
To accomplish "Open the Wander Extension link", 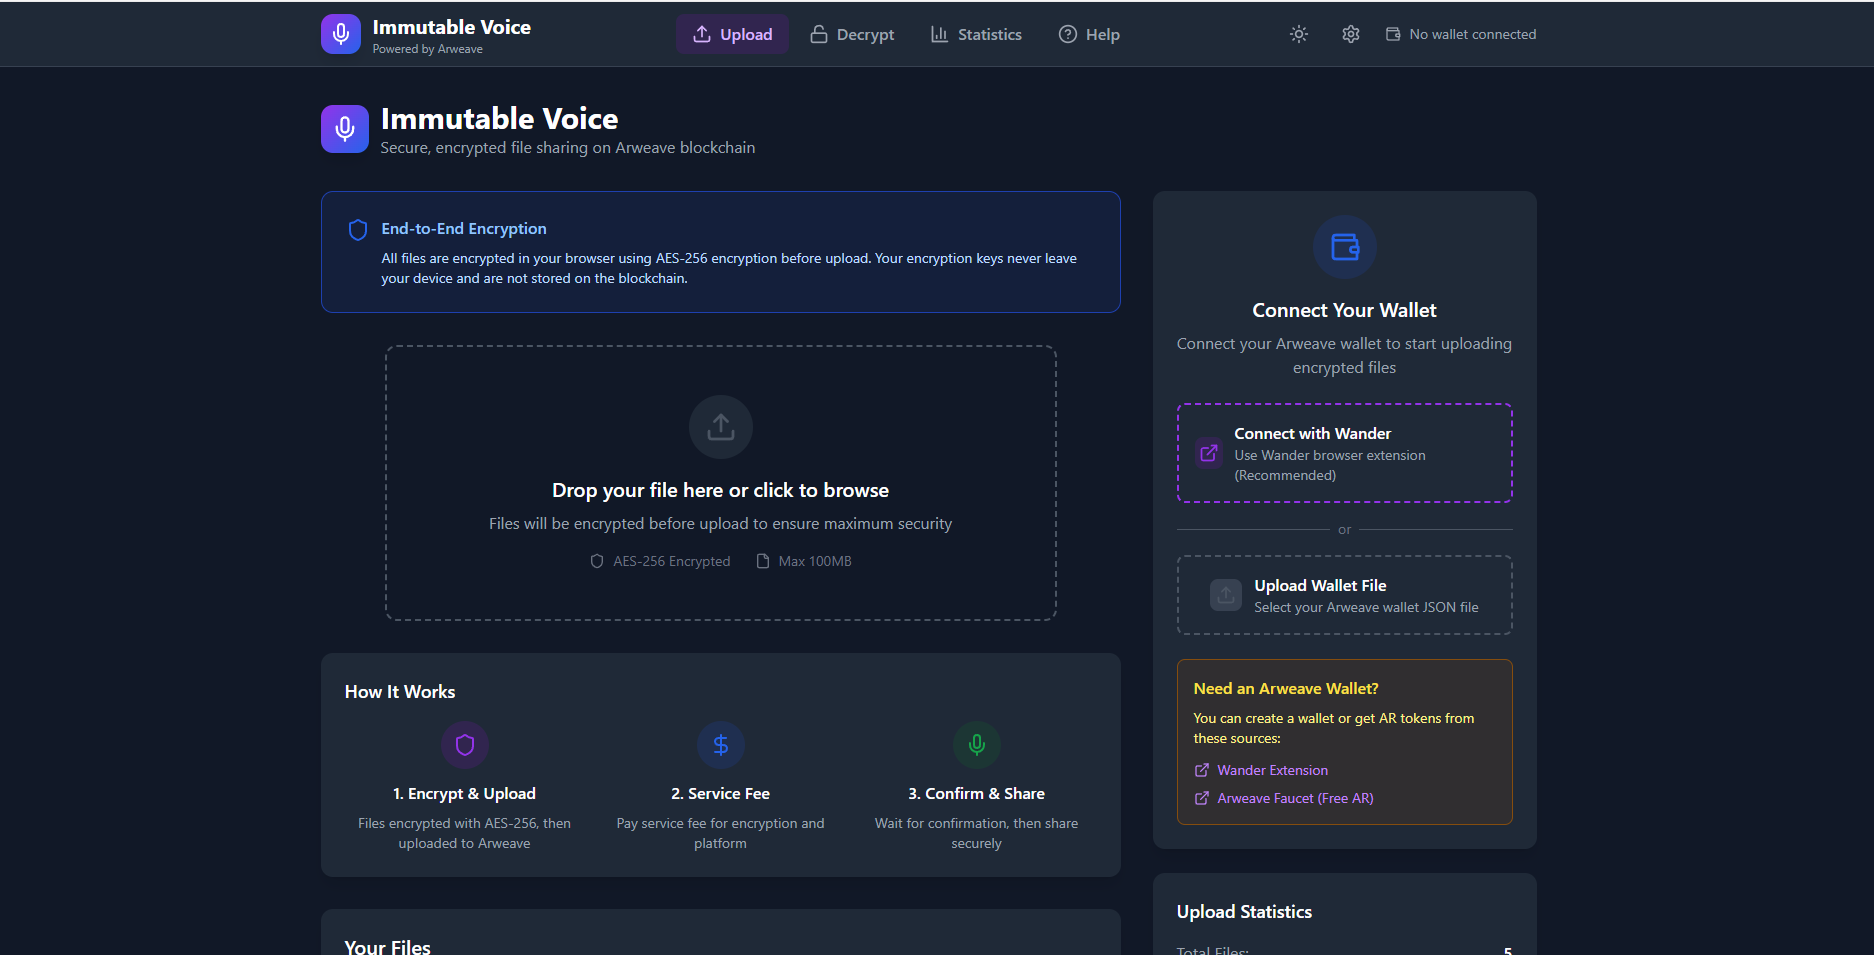I will 1271,770.
